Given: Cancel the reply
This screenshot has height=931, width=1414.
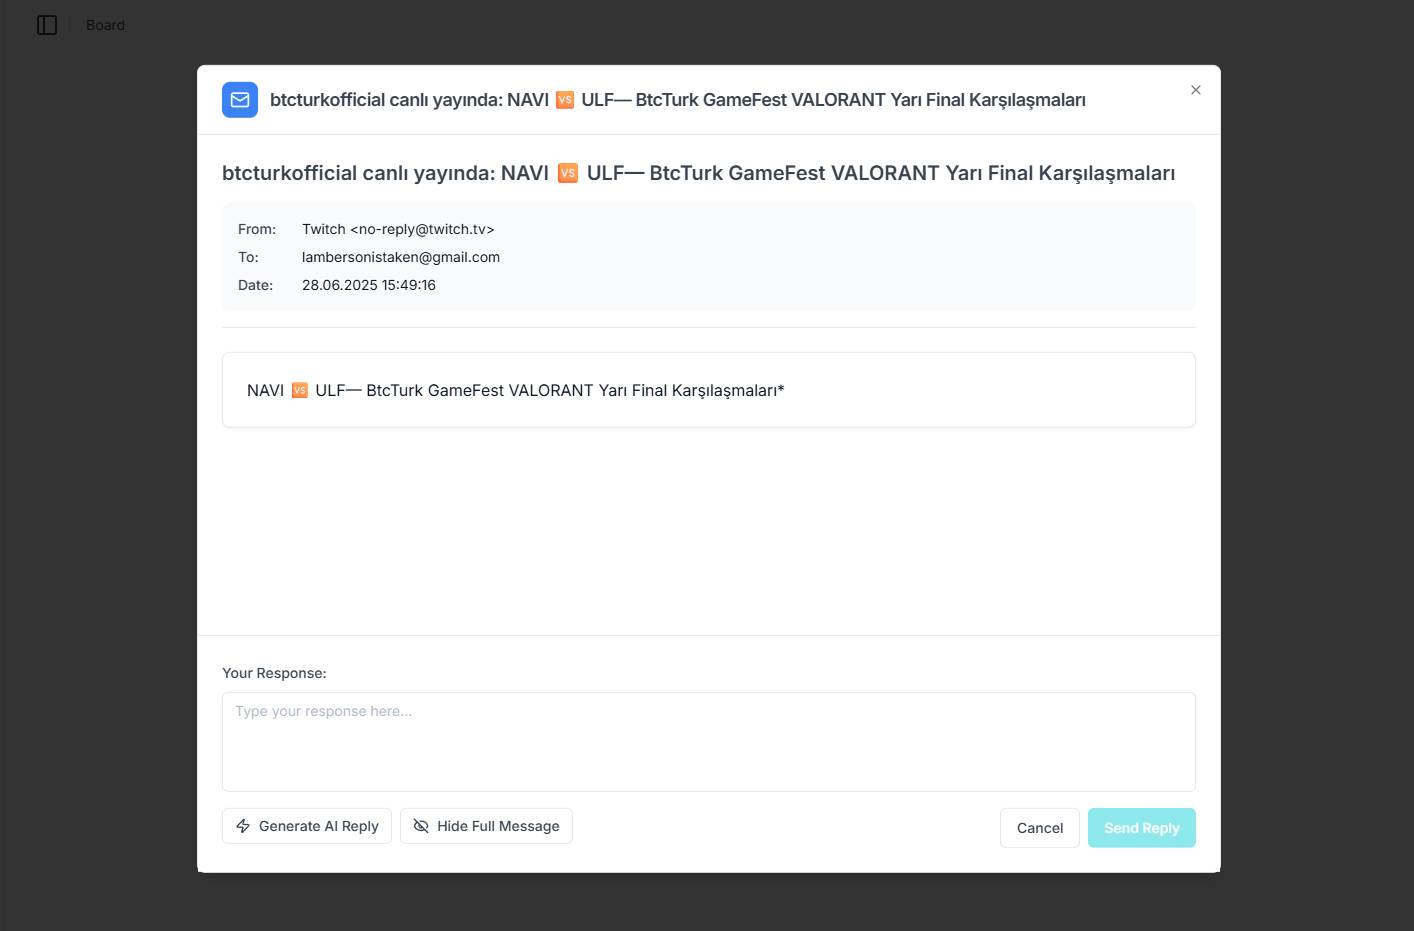Looking at the screenshot, I should 1040,828.
